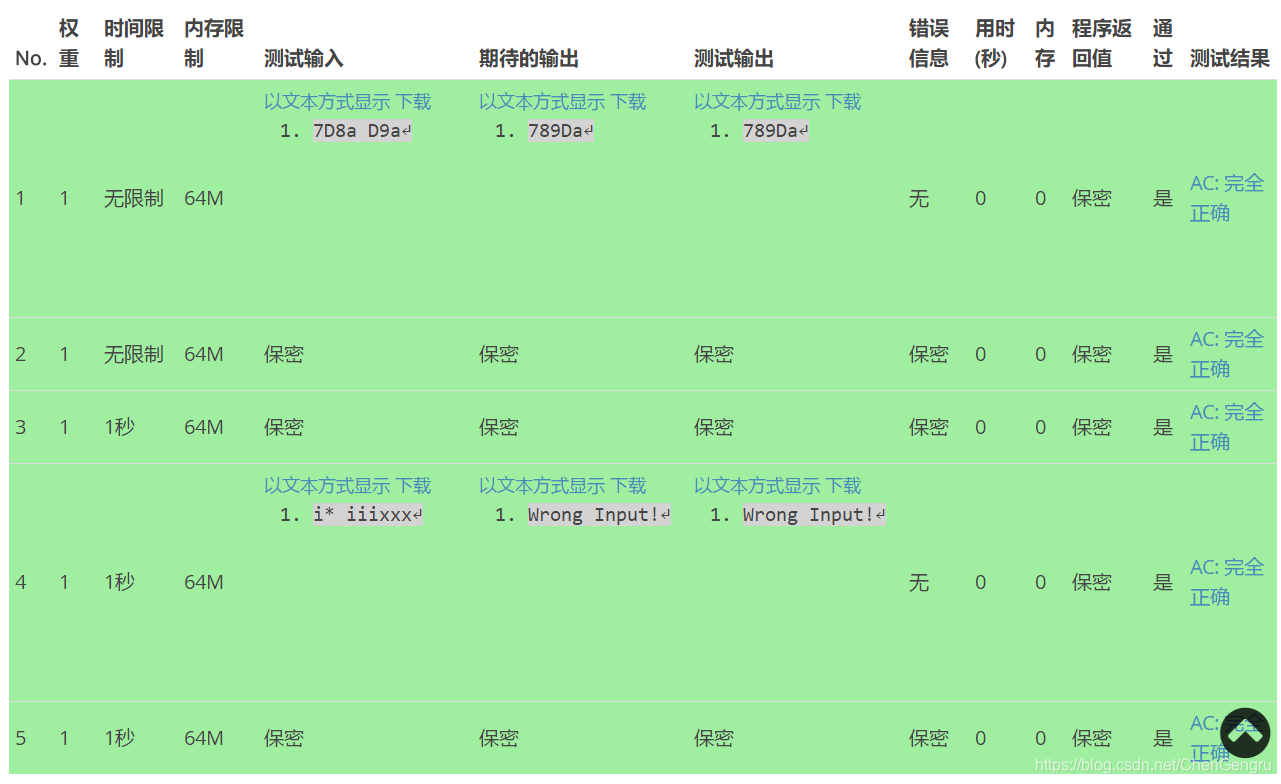Screen dimensions: 1281x784
Task: Click '无限制' time limit in row 1
Action: 134,199
